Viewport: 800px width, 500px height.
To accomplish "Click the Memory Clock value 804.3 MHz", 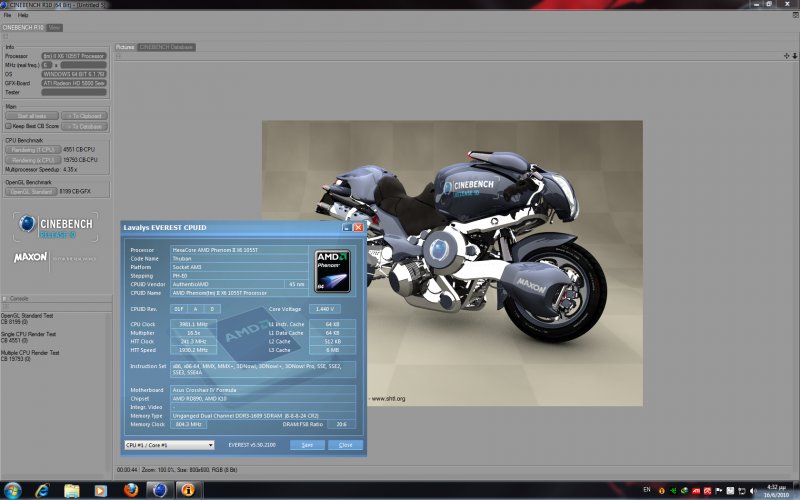I will 188,424.
